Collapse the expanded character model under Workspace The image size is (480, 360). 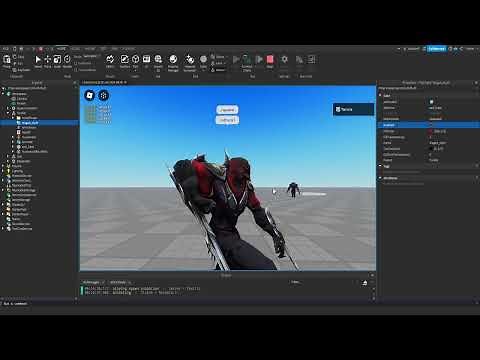[x=8, y=113]
